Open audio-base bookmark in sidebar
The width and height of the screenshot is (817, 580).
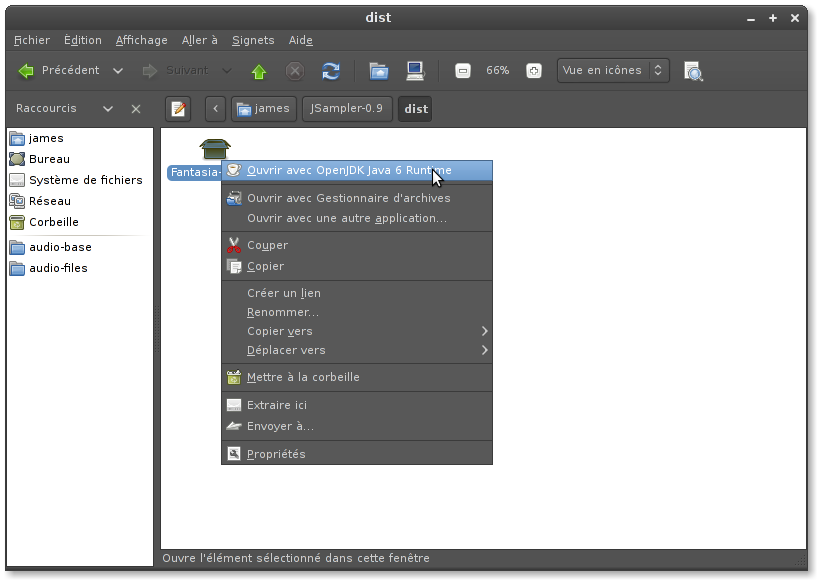coord(80,247)
